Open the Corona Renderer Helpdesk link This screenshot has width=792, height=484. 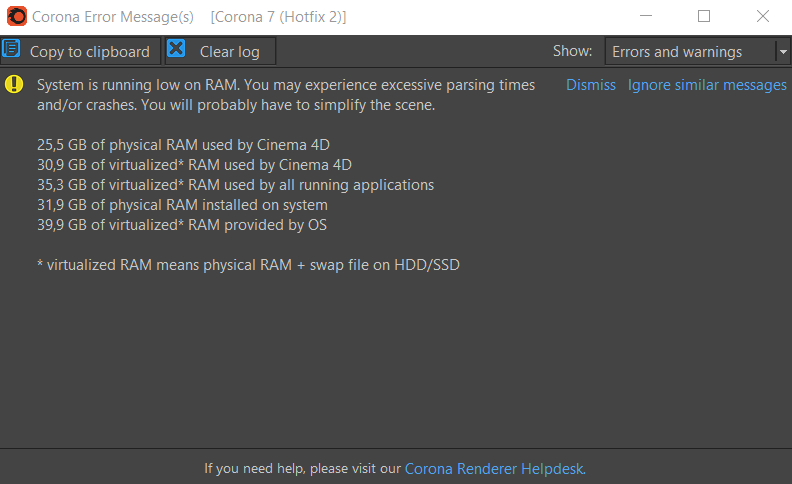495,469
